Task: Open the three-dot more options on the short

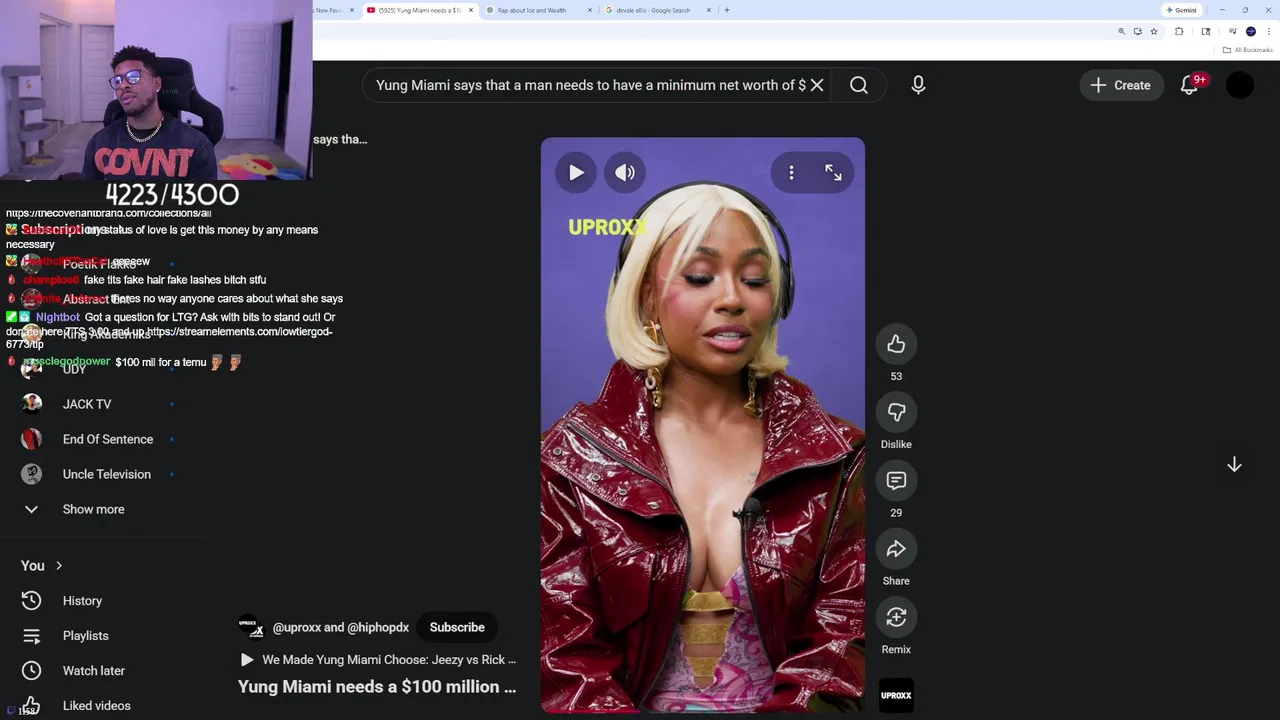Action: tap(791, 173)
